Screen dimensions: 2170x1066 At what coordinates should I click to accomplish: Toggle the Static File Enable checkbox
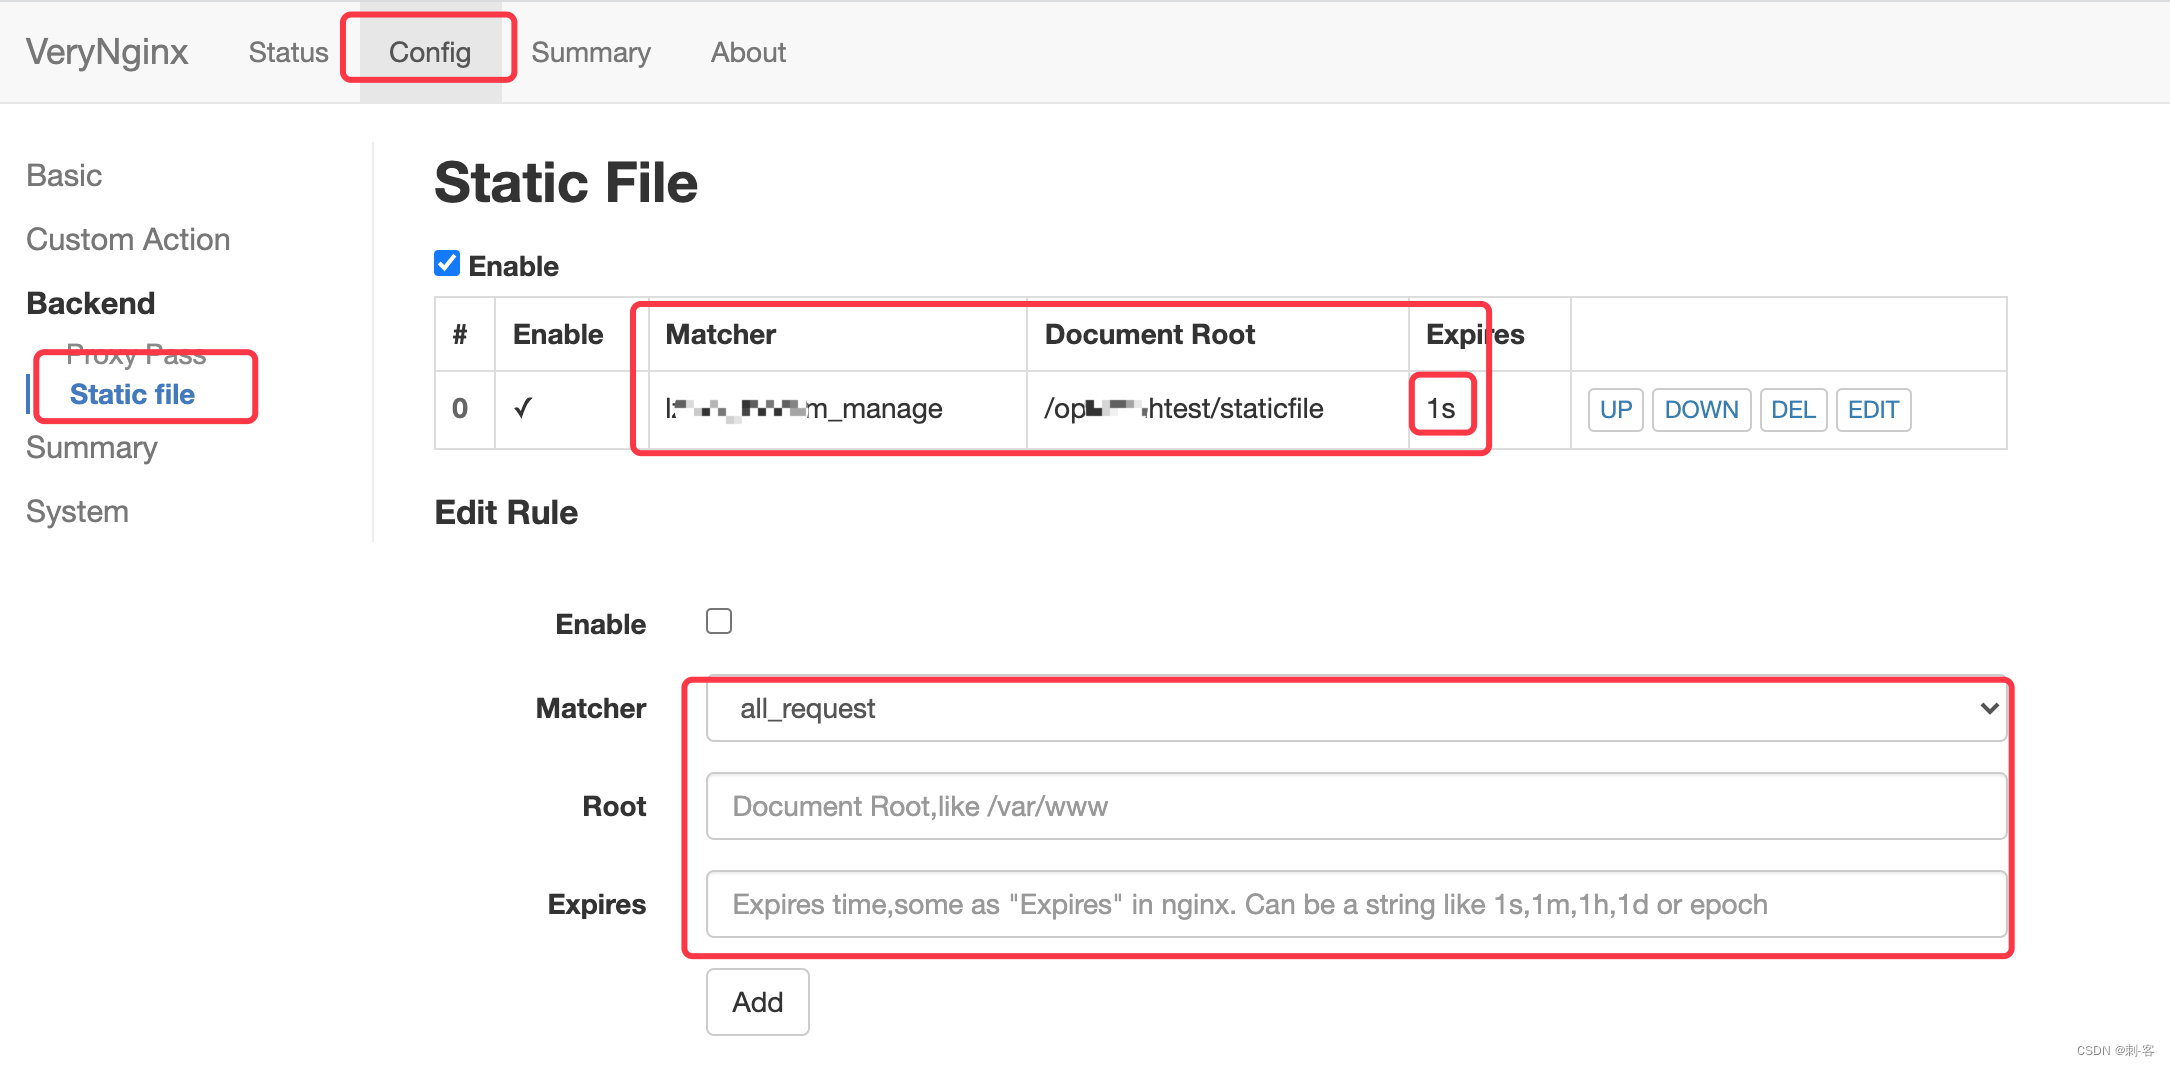(x=447, y=263)
